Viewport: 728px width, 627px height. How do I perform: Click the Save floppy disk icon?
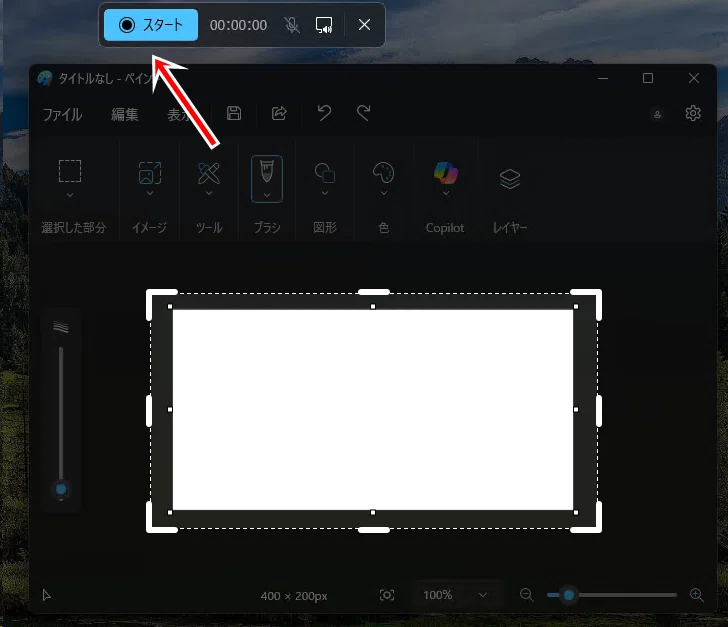tap(234, 113)
